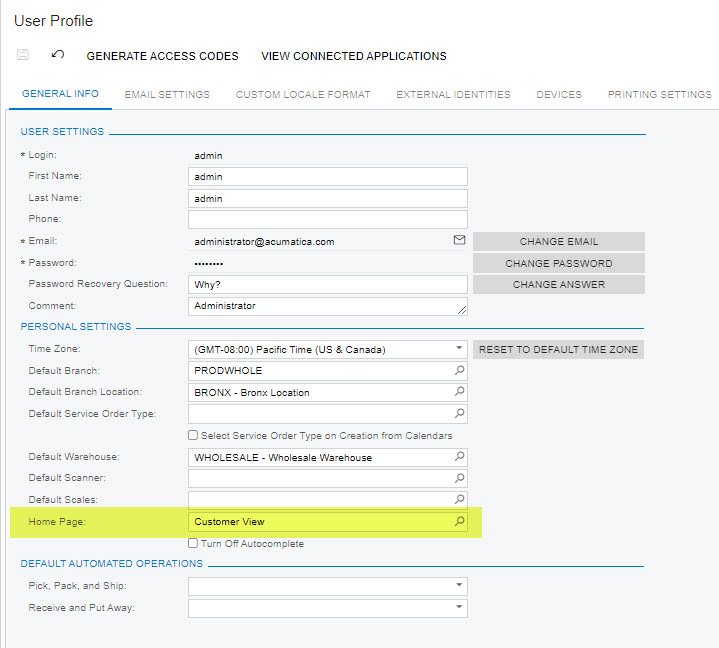Open lookup magnifier for Default Service Order Type

pyautogui.click(x=459, y=413)
